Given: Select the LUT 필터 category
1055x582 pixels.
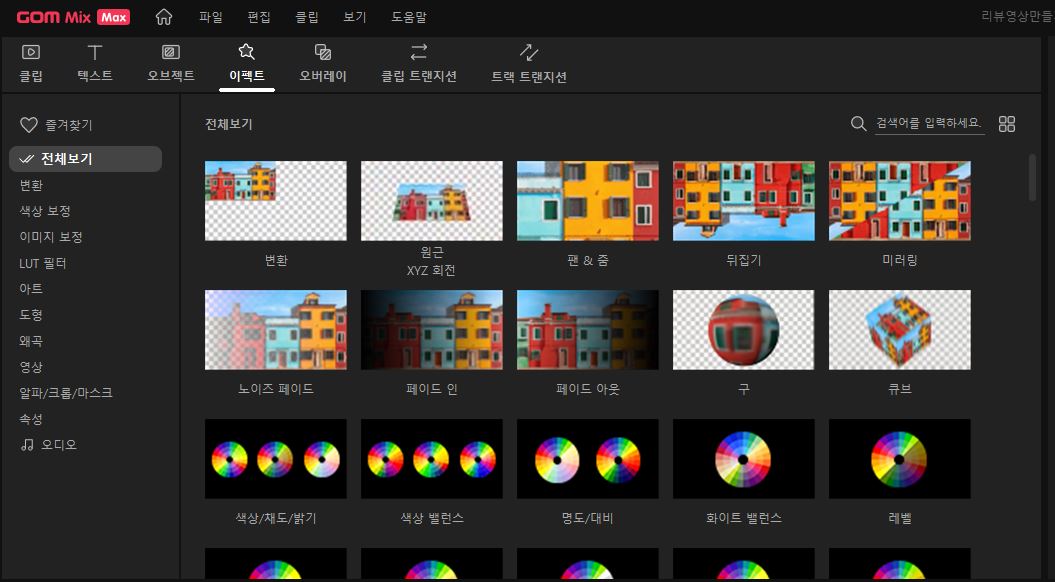Looking at the screenshot, I should coord(43,263).
